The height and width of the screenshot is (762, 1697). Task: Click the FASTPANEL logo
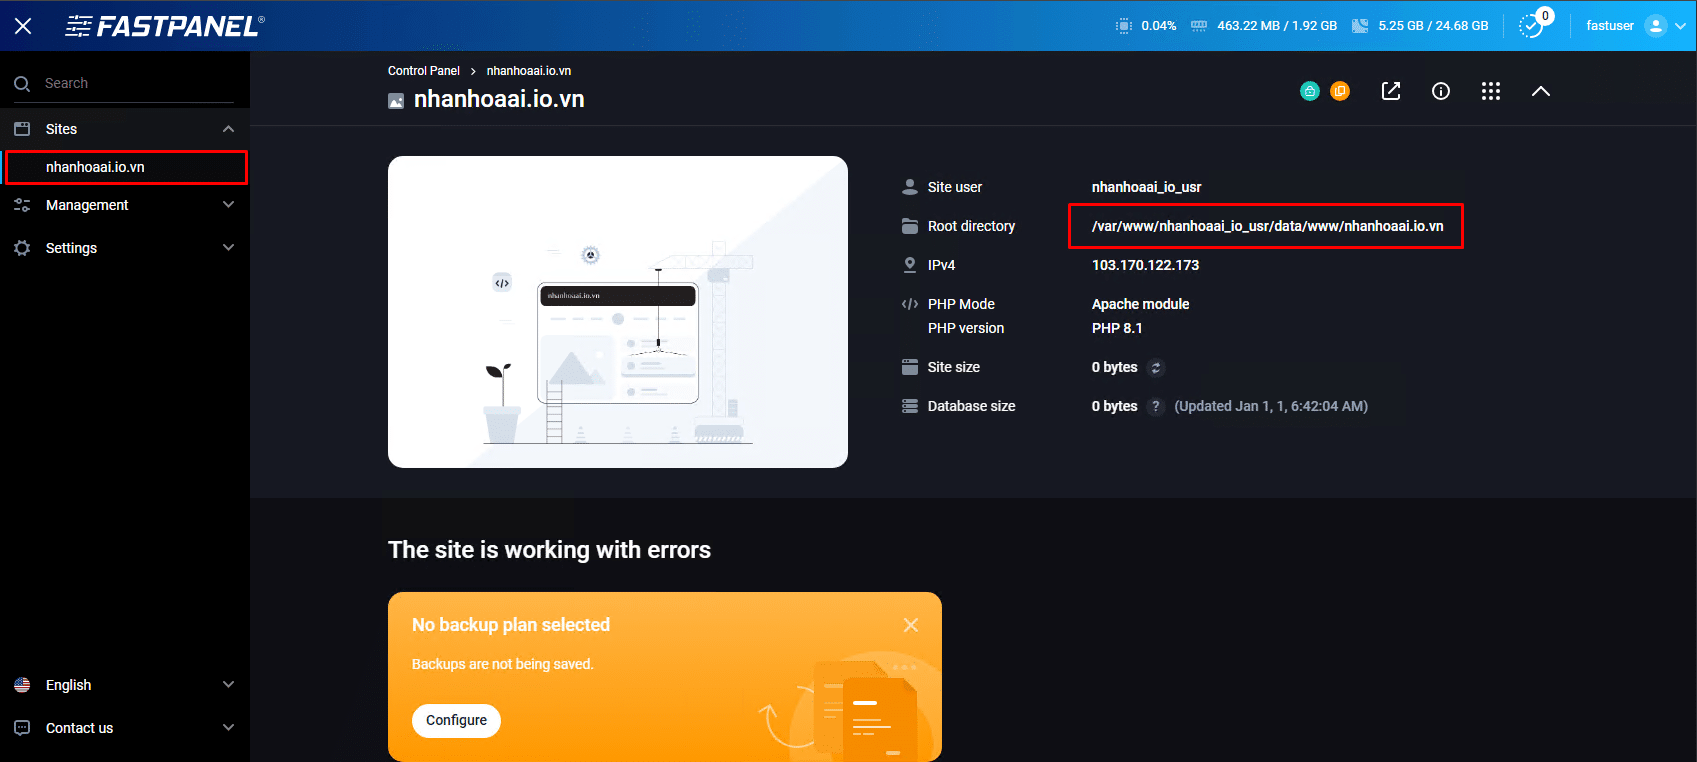pos(165,26)
